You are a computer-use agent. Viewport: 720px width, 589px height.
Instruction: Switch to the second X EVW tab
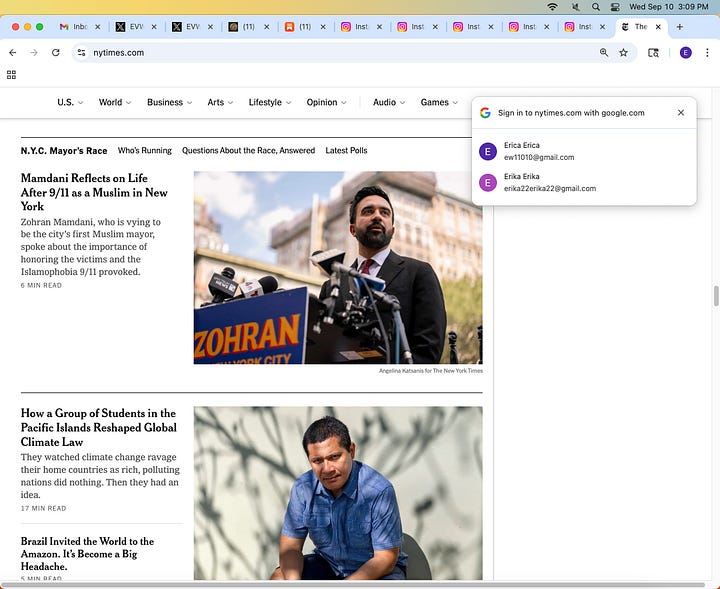point(192,27)
